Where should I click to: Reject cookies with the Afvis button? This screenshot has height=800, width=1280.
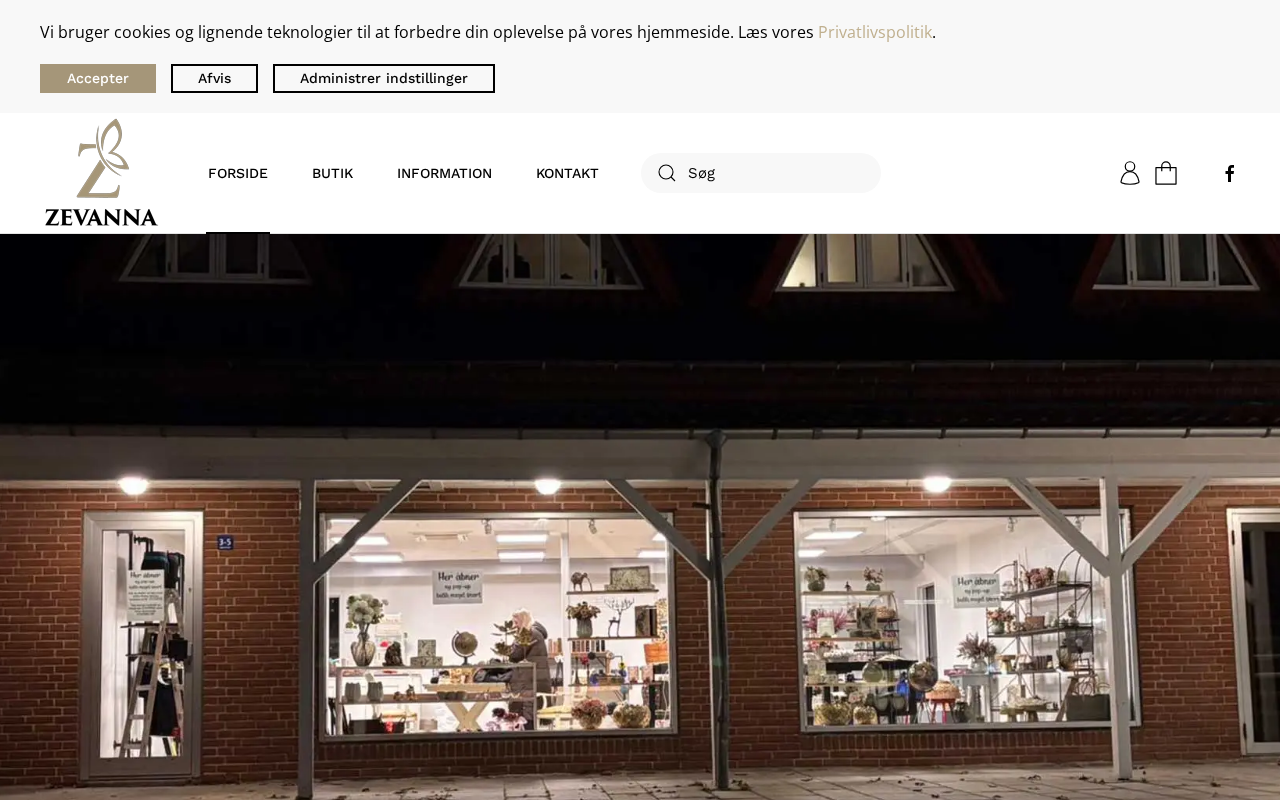(214, 78)
